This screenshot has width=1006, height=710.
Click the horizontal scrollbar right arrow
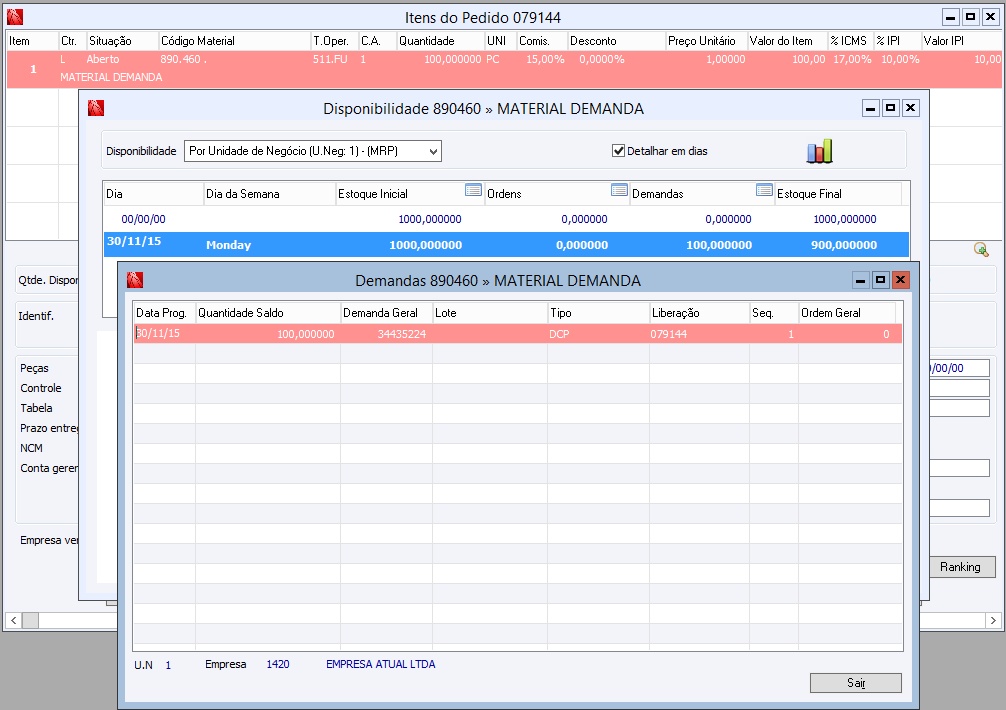click(993, 620)
